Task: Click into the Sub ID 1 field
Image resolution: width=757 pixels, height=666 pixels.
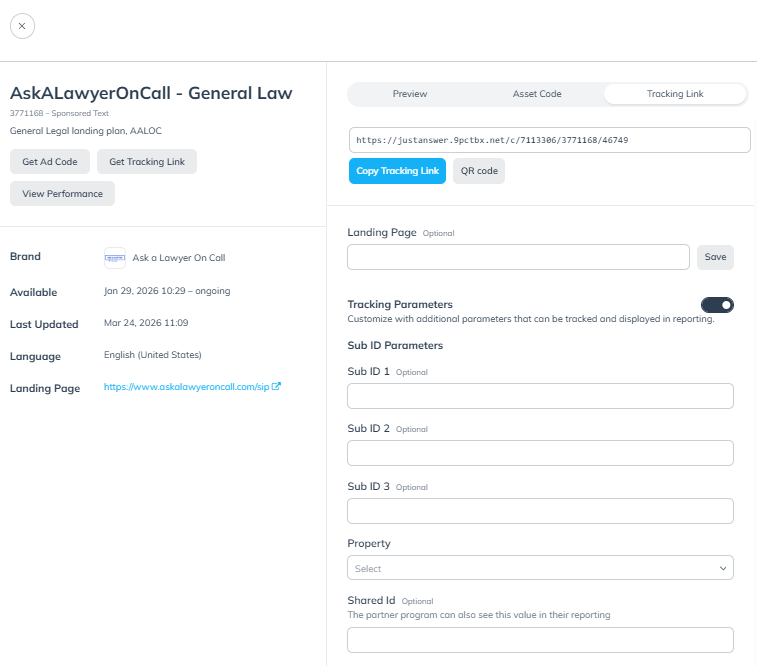Action: (540, 396)
